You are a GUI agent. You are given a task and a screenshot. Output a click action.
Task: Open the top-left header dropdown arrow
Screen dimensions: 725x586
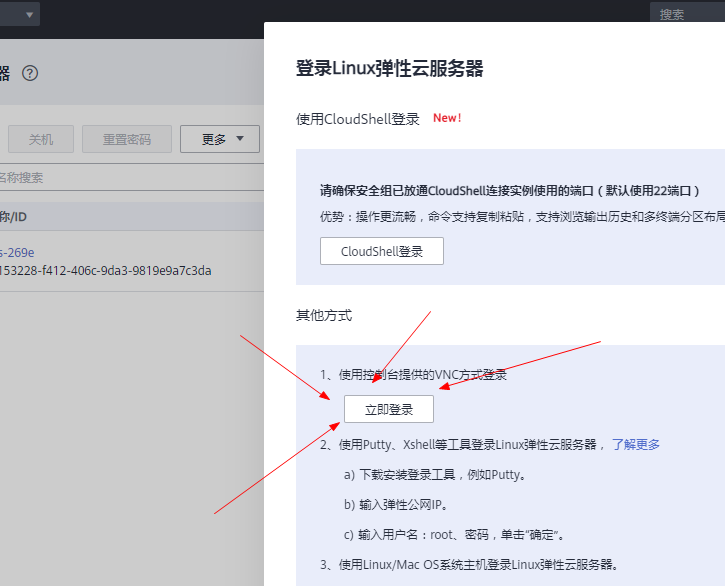30,15
